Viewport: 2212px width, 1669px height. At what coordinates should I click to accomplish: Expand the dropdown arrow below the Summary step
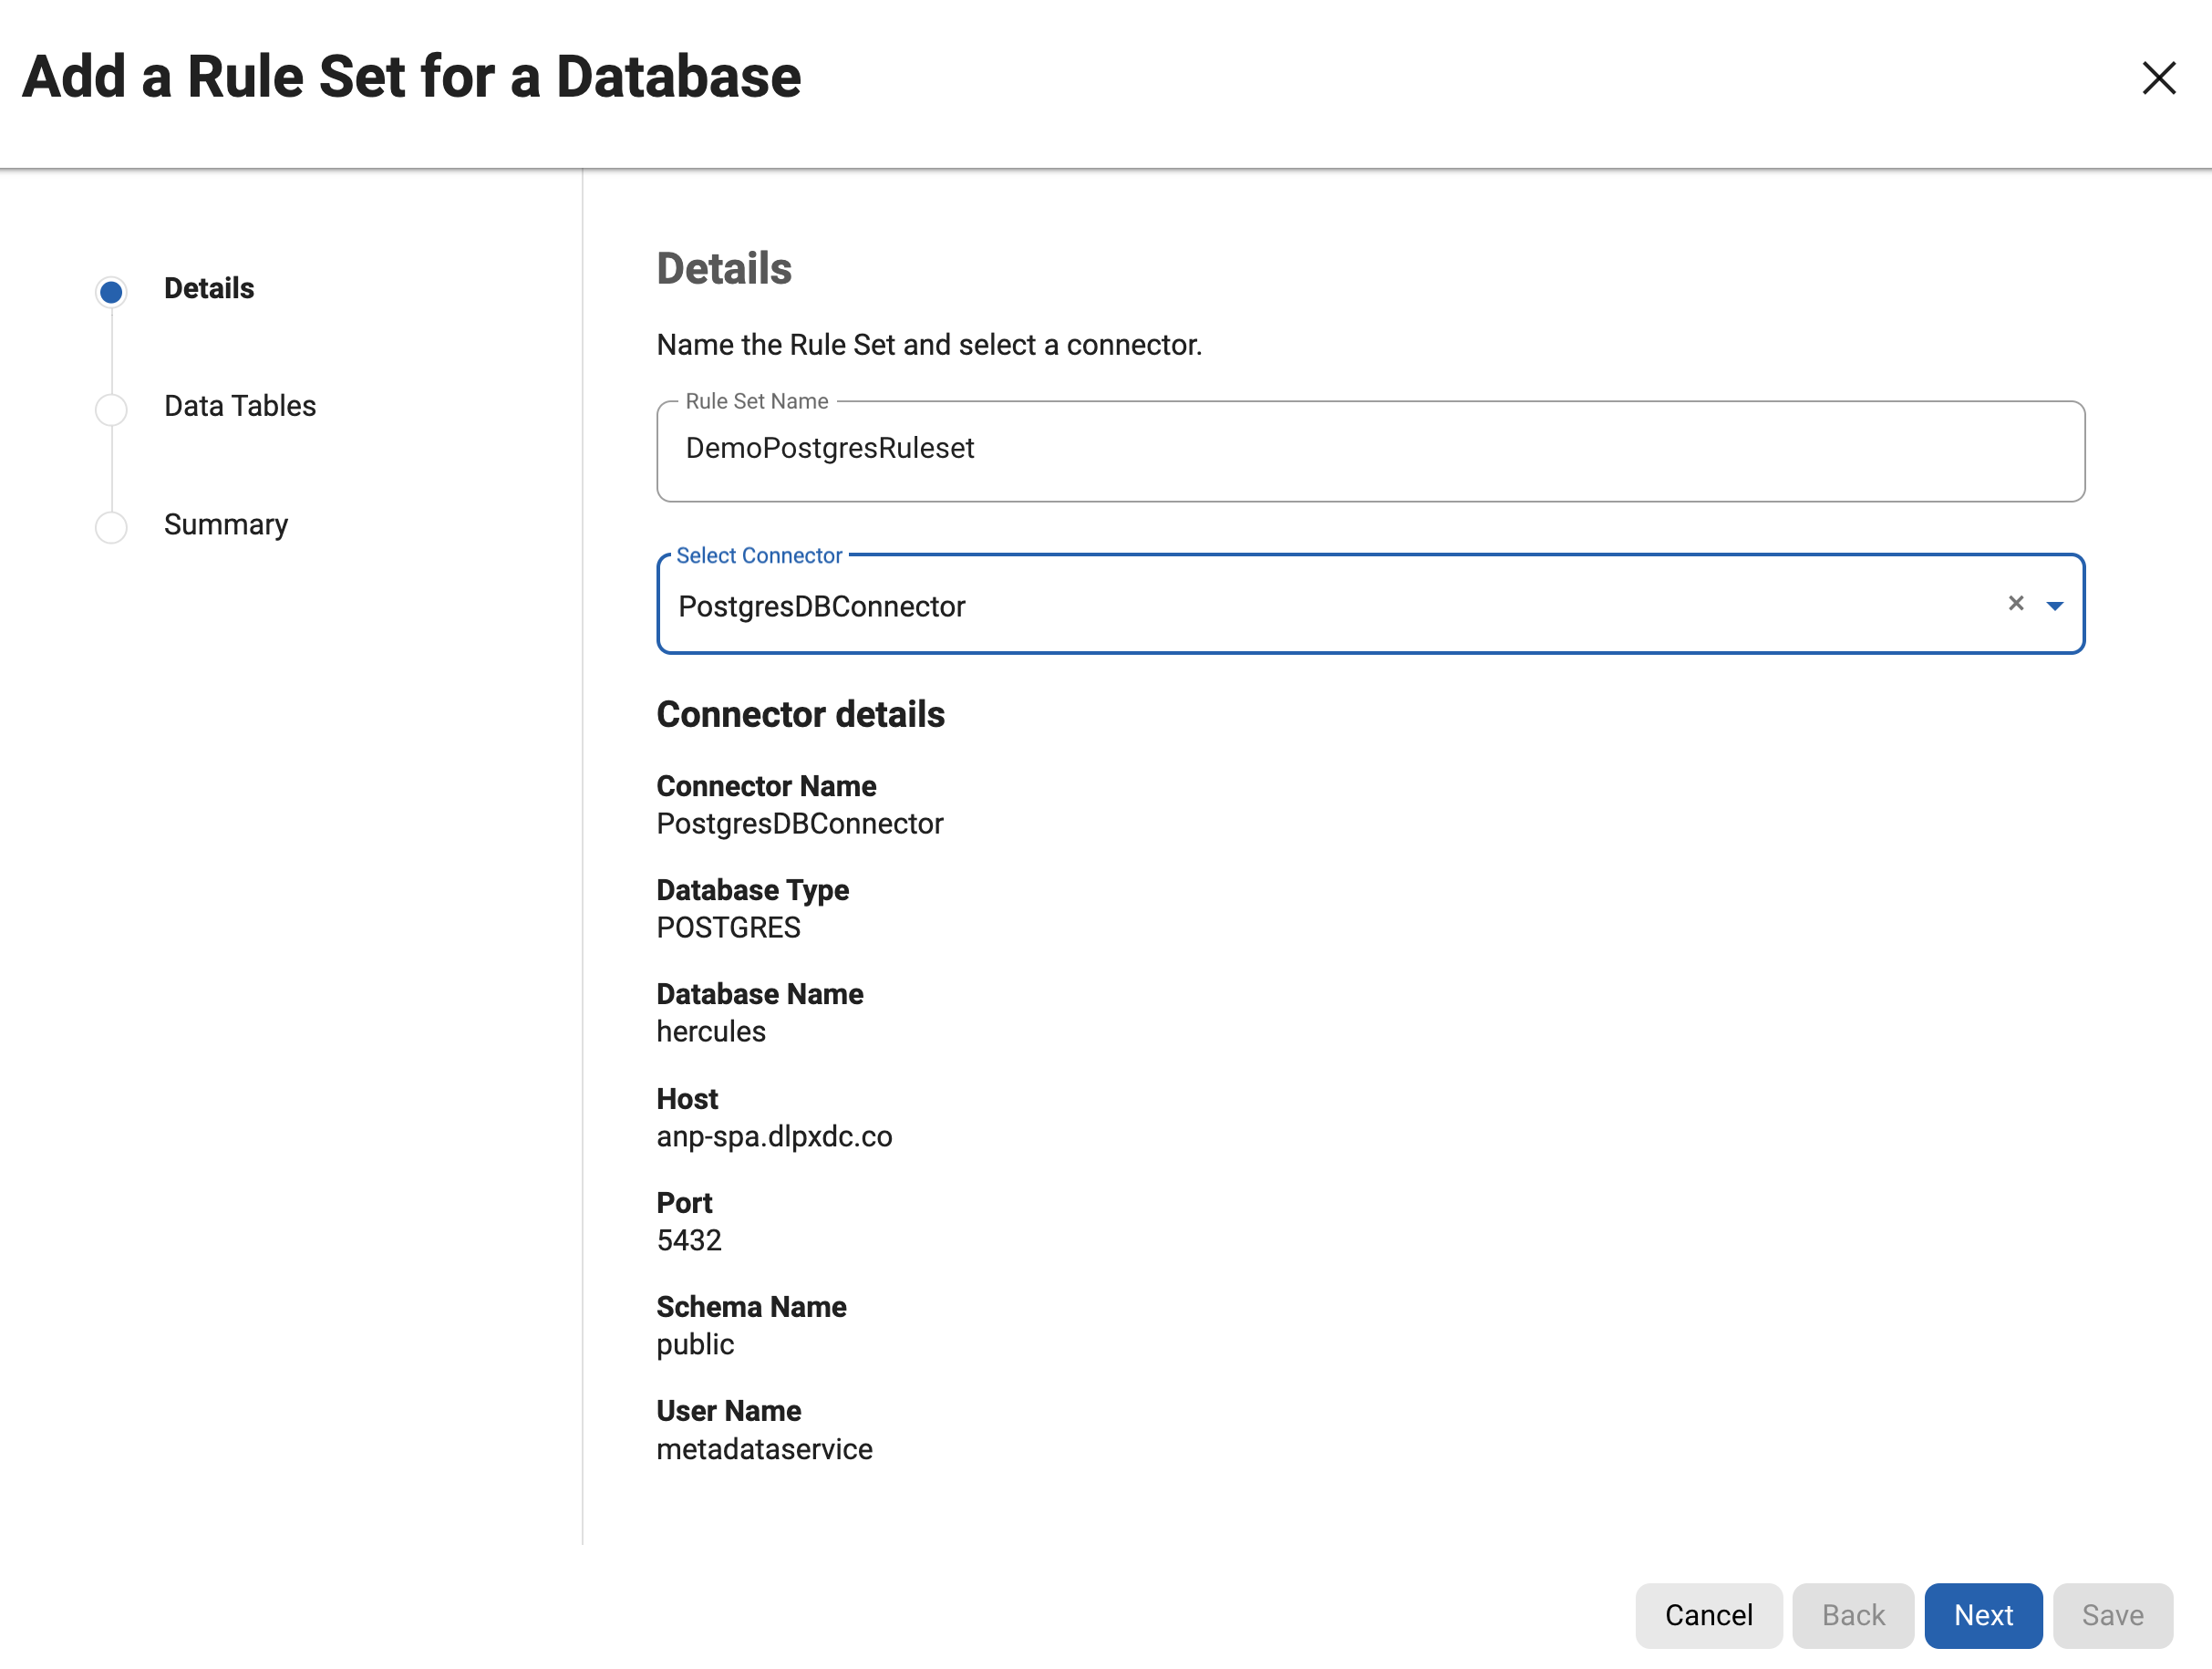tap(209, 605)
